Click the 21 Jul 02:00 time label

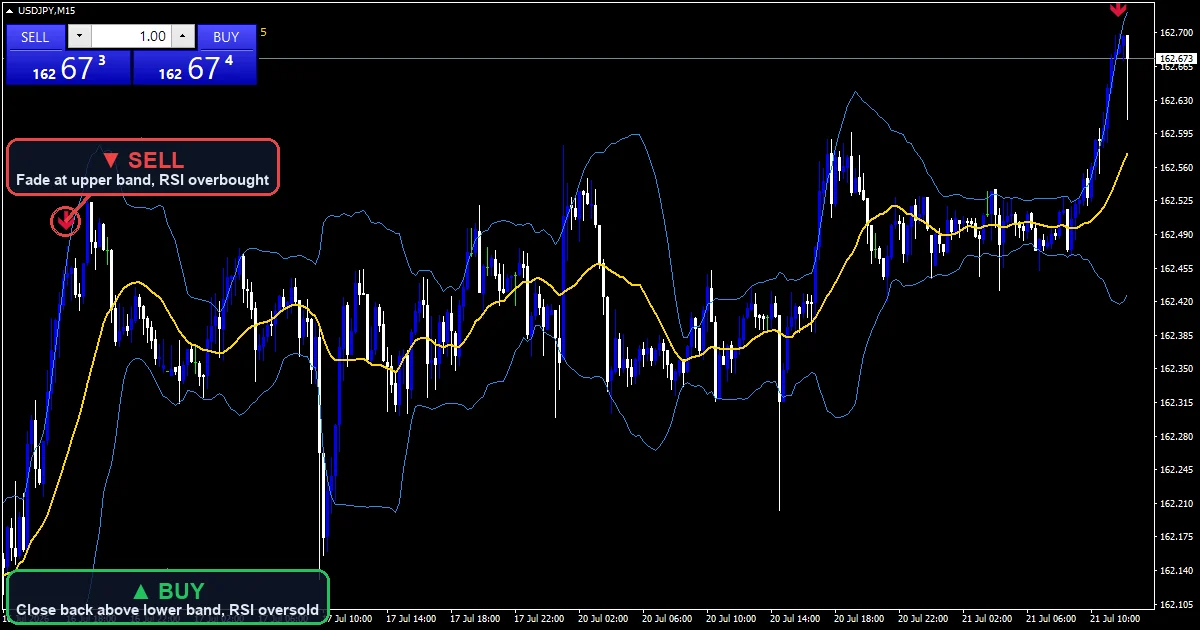click(x=989, y=619)
